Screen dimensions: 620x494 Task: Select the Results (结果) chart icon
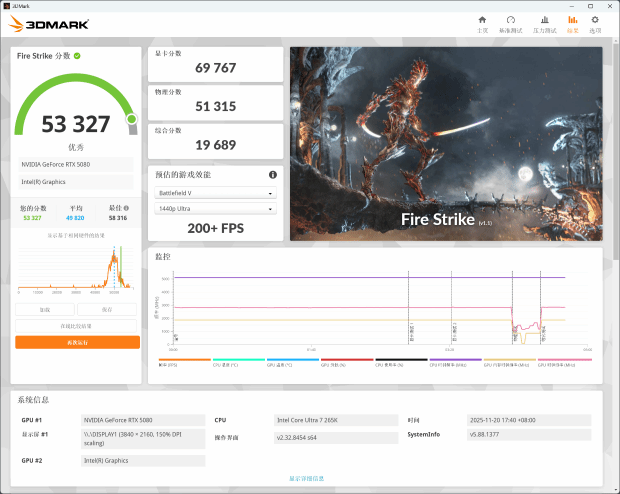(x=572, y=22)
